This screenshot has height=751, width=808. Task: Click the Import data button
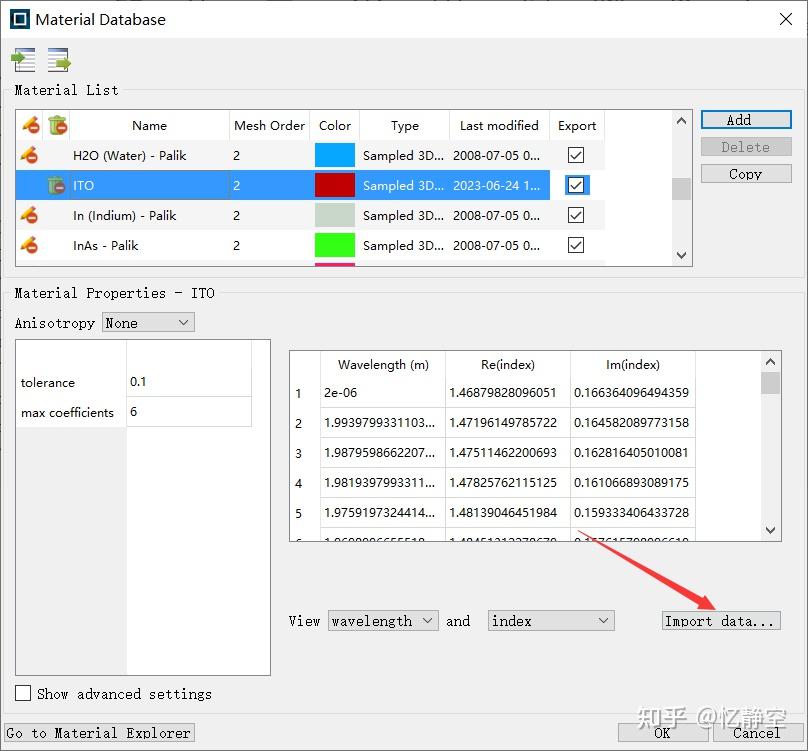pyautogui.click(x=721, y=620)
